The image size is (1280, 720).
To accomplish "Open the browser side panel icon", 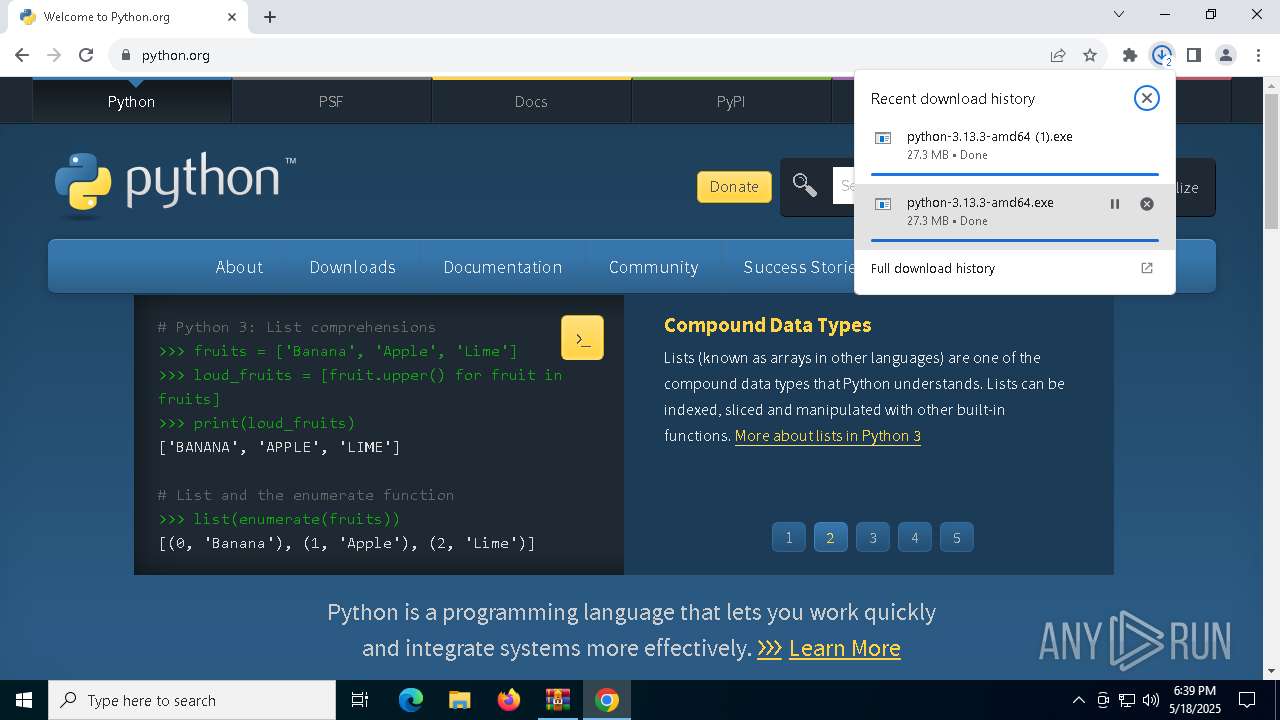I will point(1193,55).
